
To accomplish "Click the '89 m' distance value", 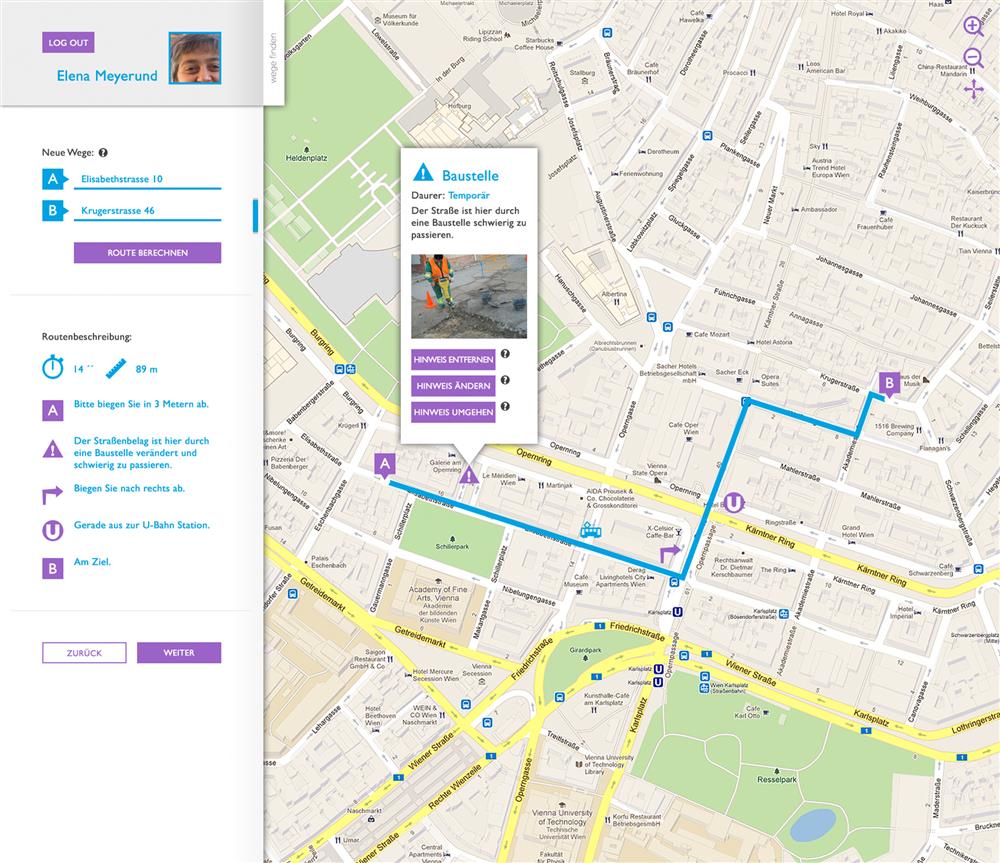I will 147,369.
